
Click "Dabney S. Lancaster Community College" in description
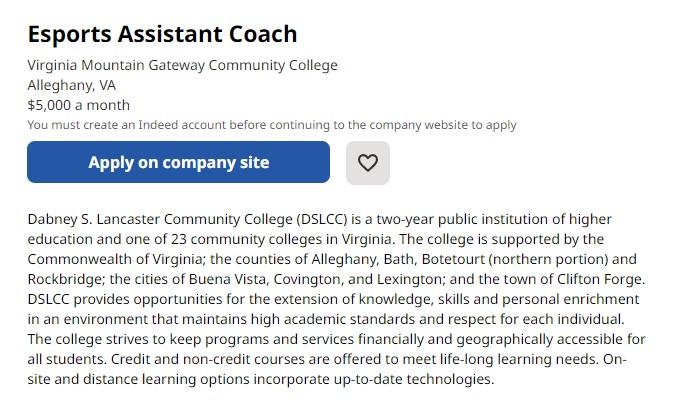coord(159,219)
